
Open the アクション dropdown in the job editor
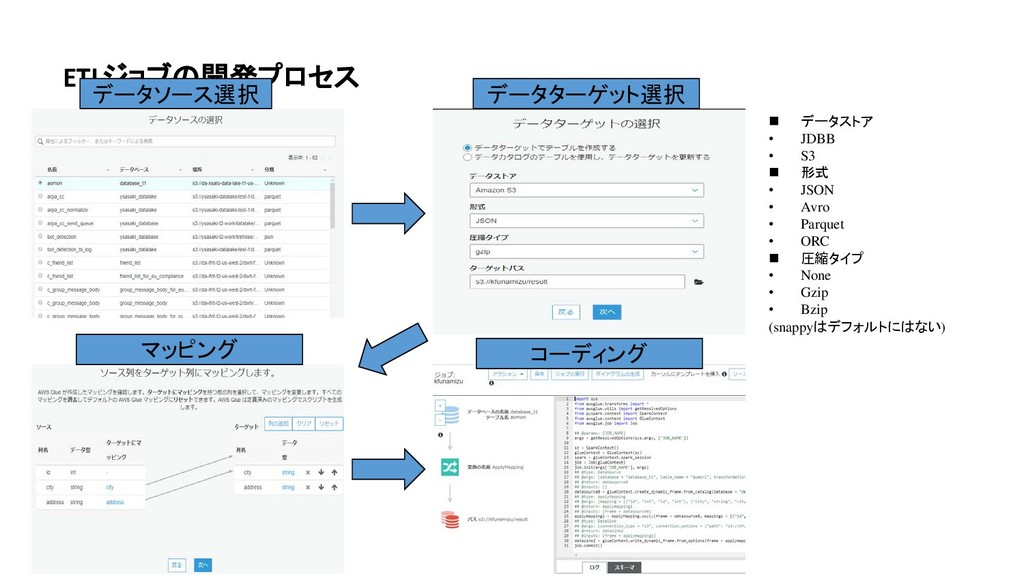click(508, 374)
